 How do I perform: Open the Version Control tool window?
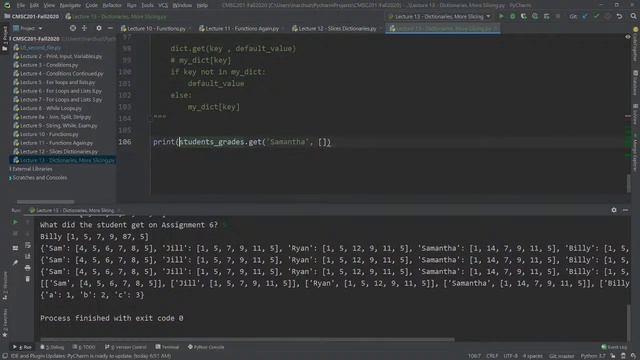point(126,347)
